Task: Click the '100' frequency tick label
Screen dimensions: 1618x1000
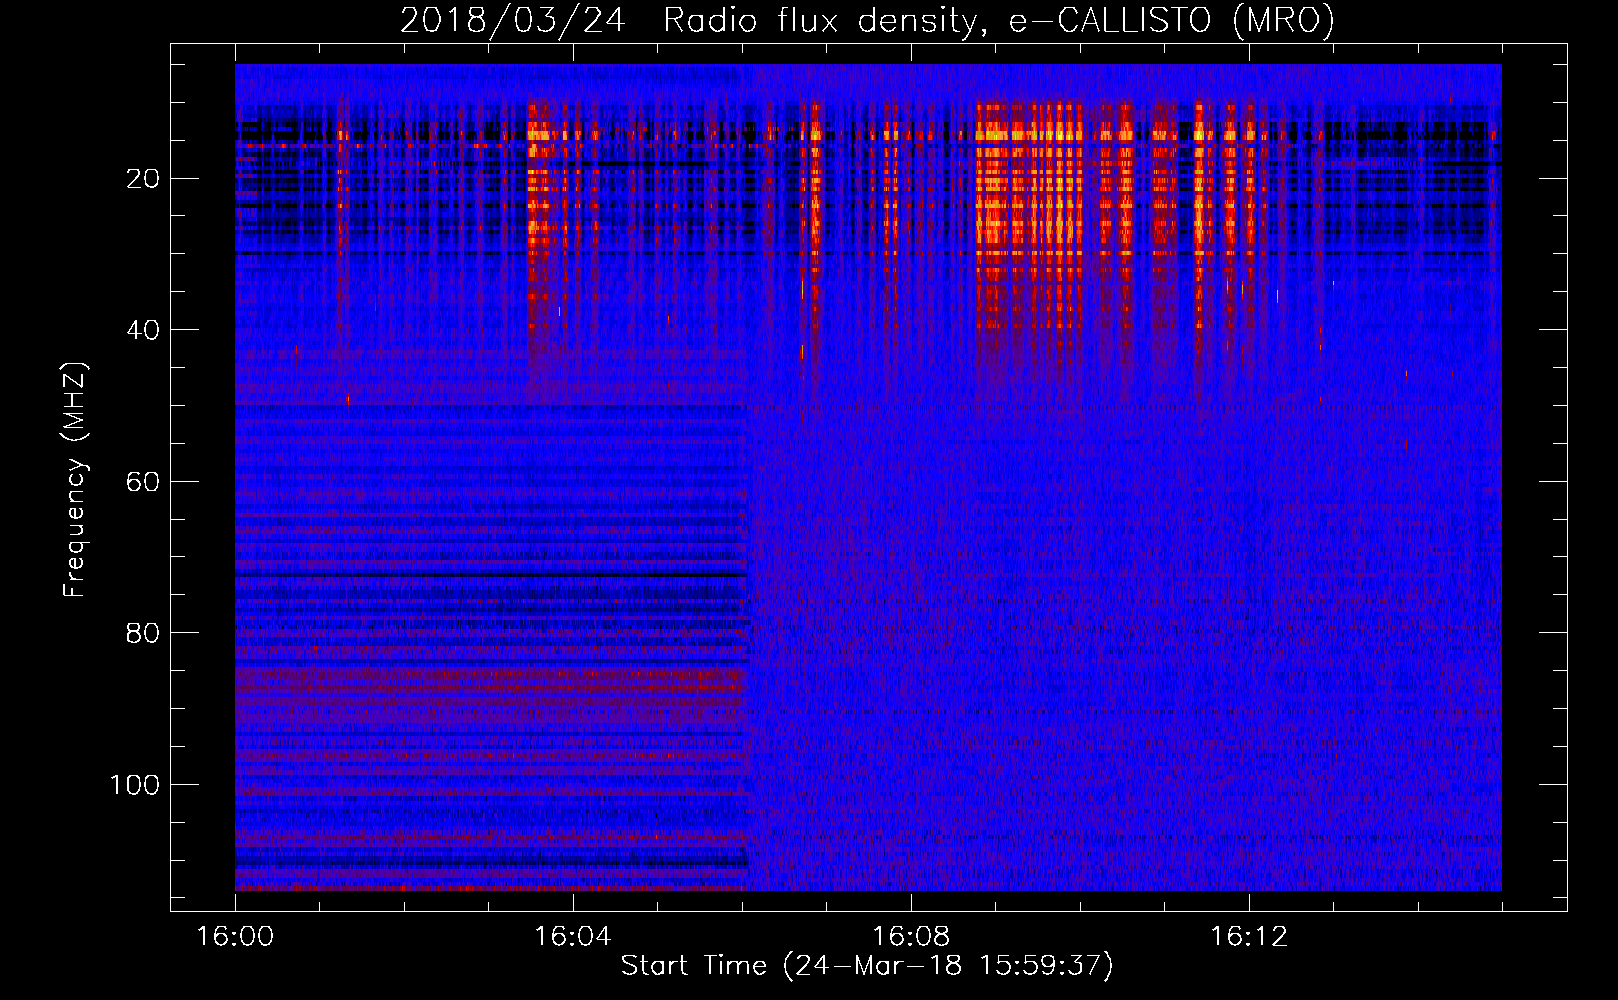Action: click(x=135, y=785)
